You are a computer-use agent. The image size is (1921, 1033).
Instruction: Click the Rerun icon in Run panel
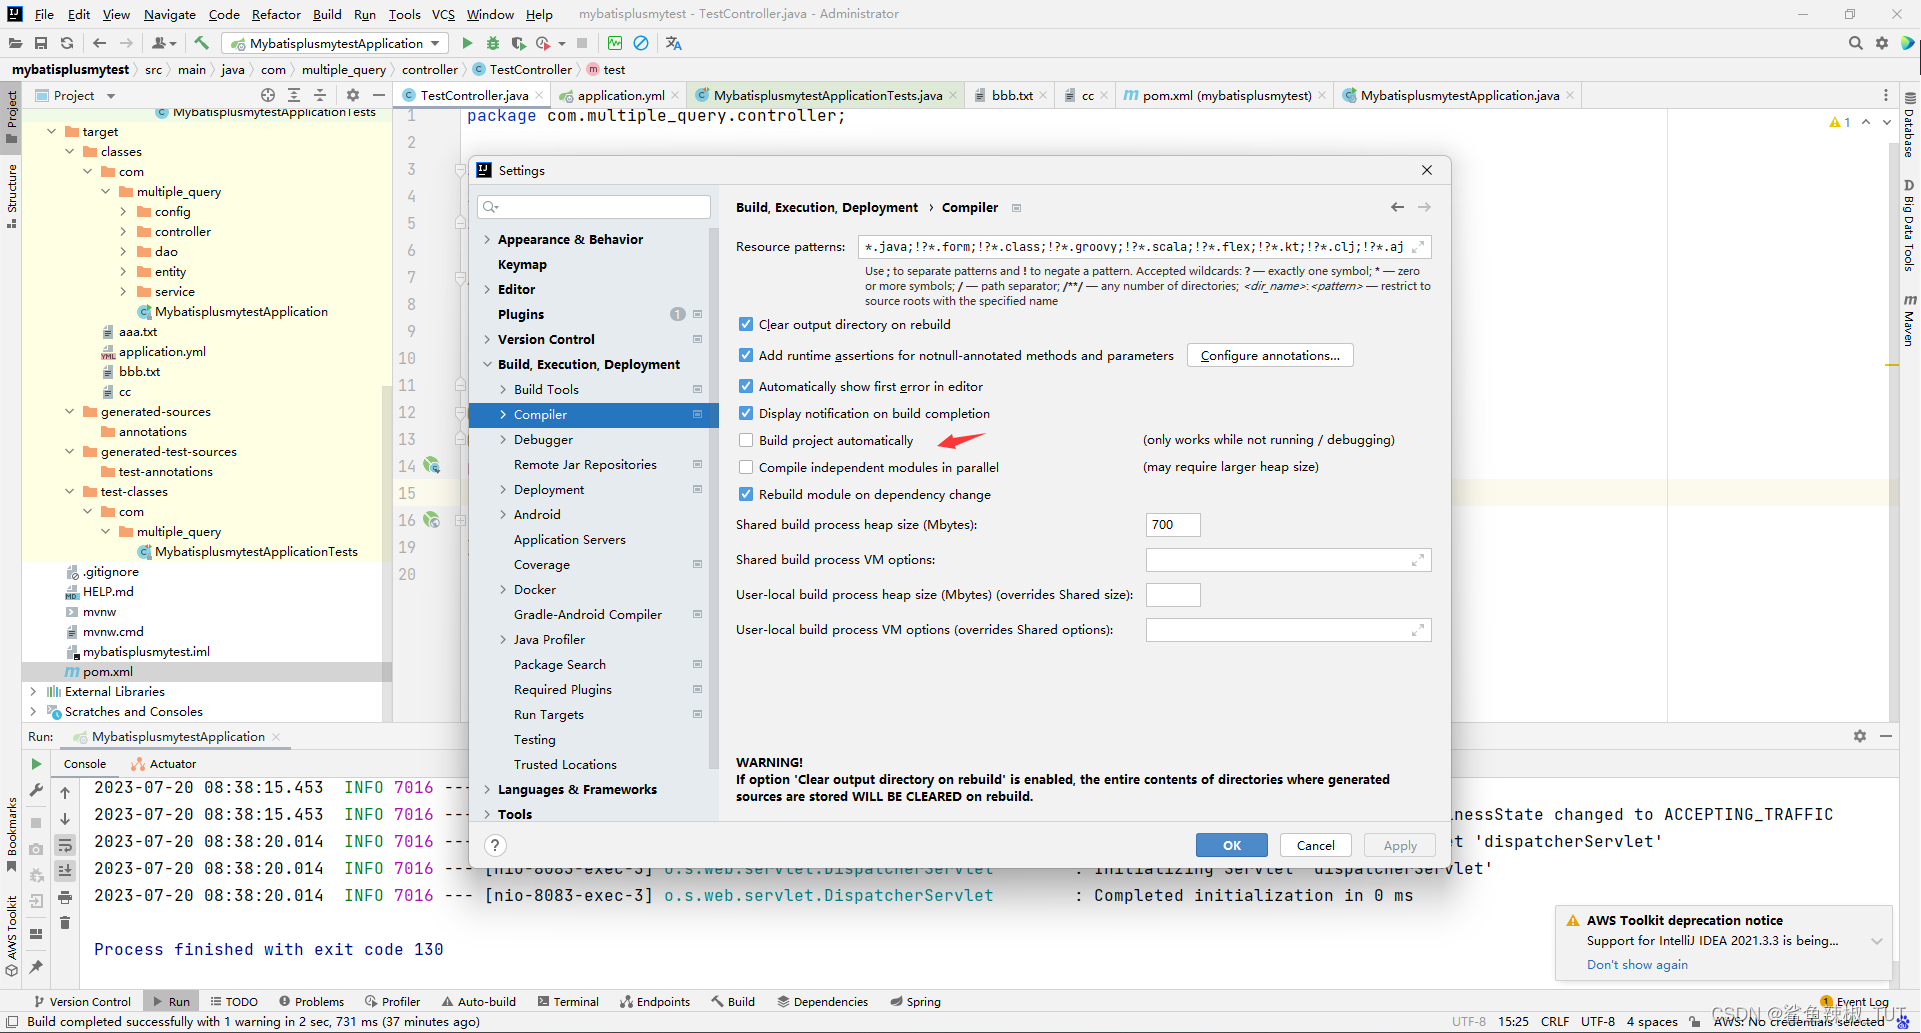point(36,764)
